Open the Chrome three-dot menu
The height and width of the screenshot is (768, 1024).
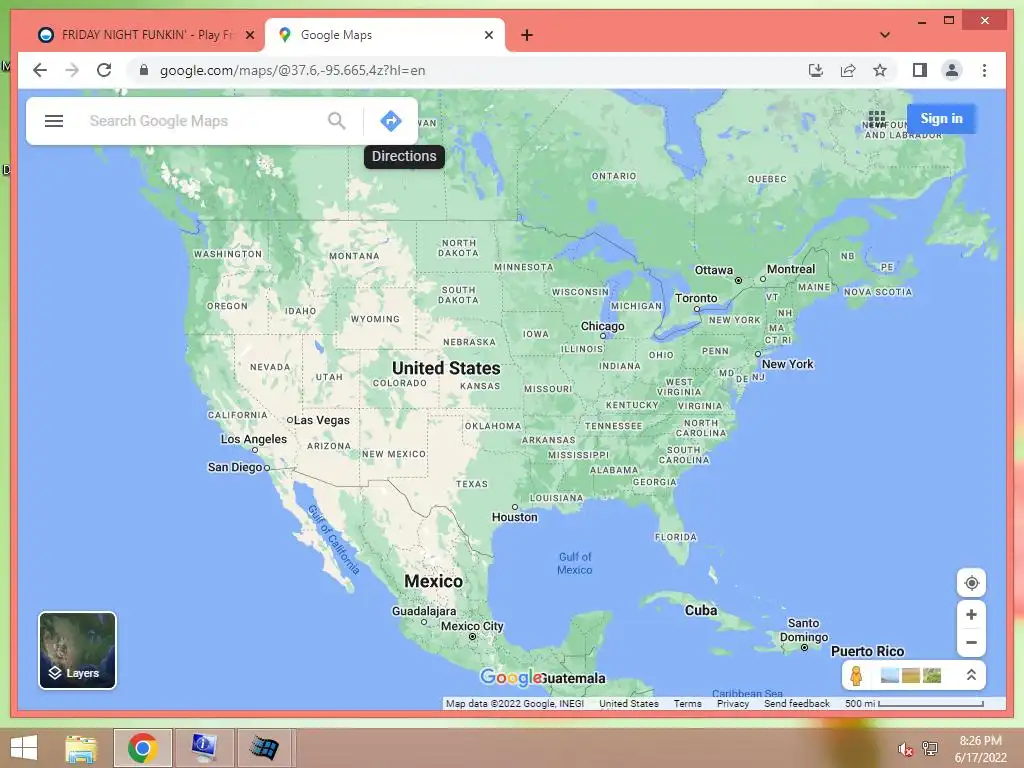click(984, 71)
